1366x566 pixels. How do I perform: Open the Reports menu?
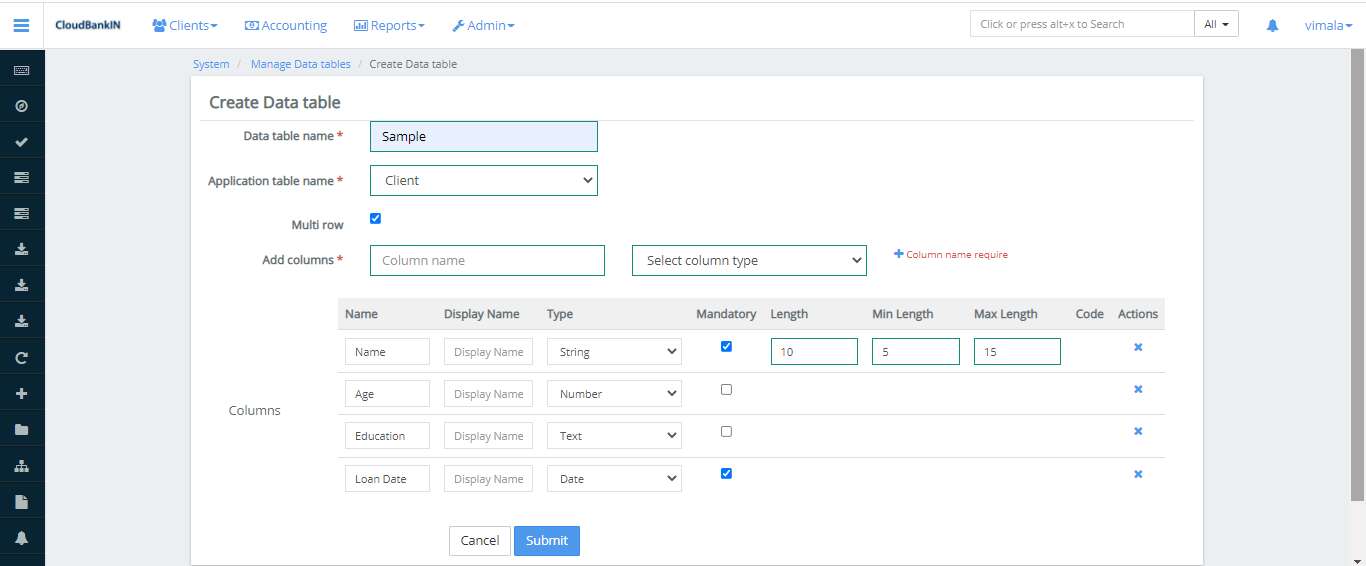(389, 25)
